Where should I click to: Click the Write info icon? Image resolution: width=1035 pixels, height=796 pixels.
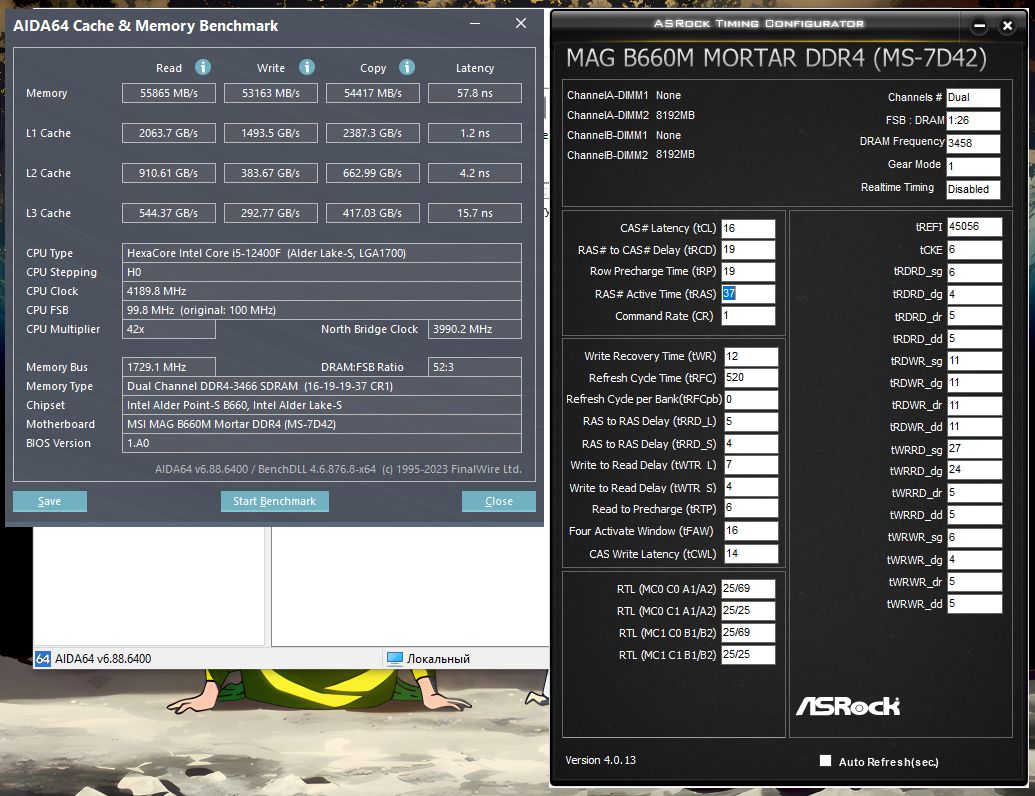(x=307, y=67)
